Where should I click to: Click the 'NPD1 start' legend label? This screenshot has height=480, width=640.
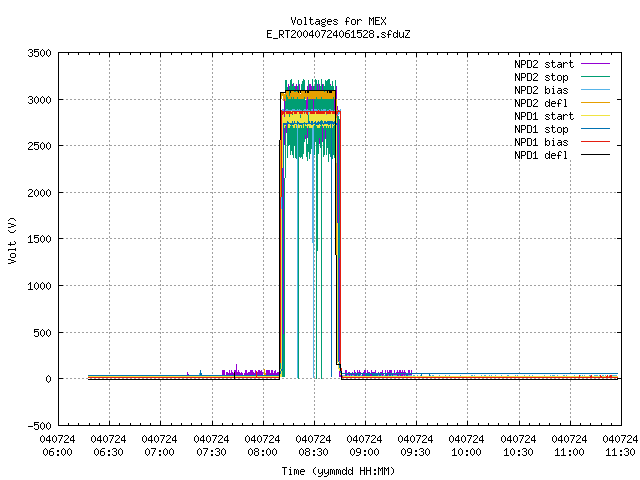(544, 116)
